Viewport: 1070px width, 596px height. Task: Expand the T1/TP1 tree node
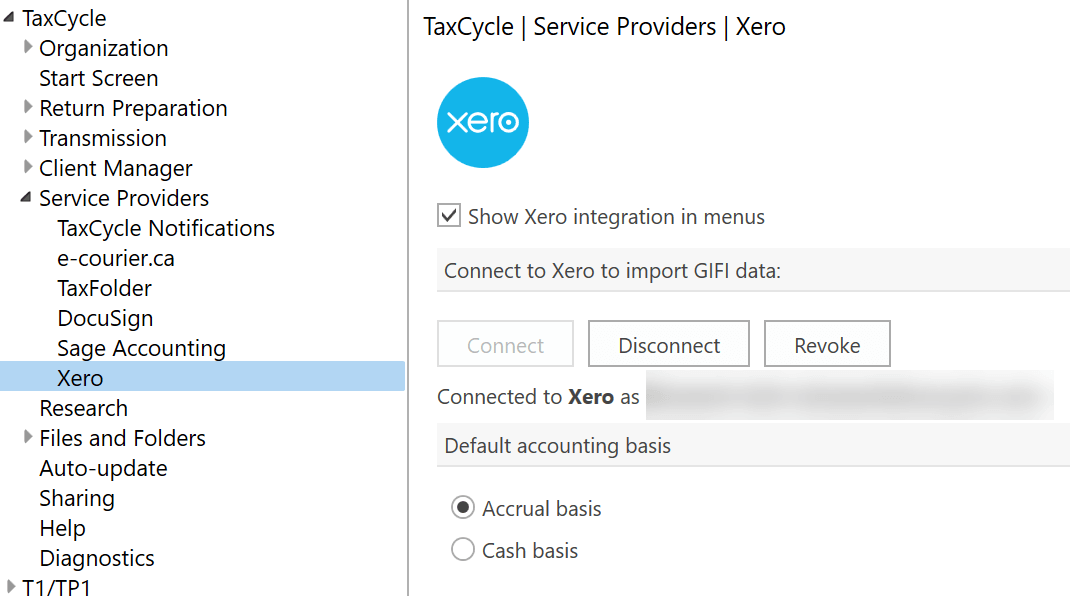pyautogui.click(x=10, y=586)
